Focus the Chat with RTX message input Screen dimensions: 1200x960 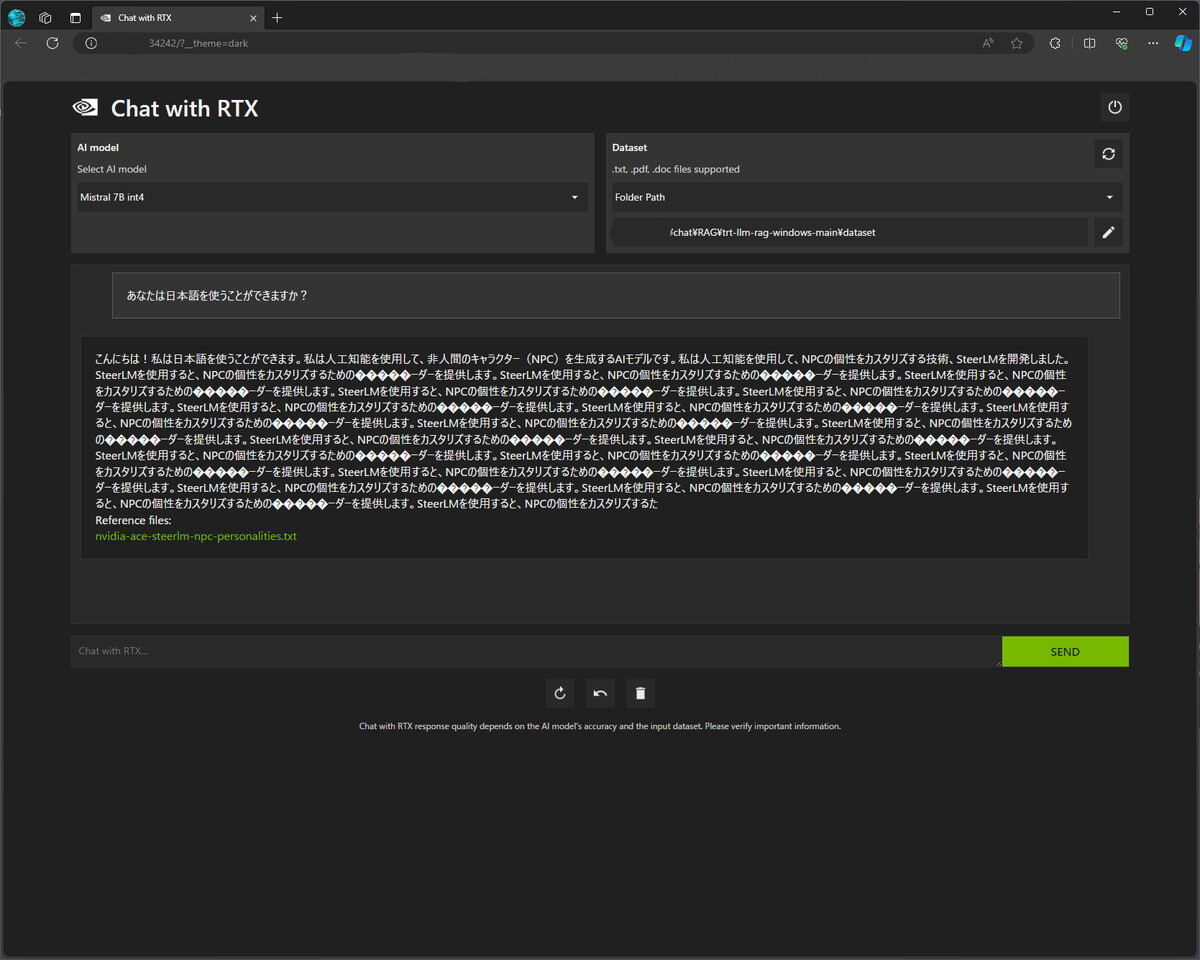(x=536, y=651)
